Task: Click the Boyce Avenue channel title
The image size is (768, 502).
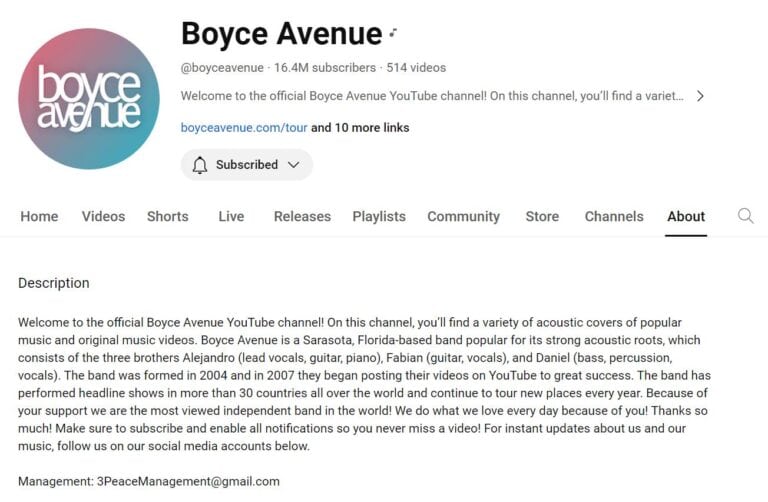Action: (x=281, y=34)
